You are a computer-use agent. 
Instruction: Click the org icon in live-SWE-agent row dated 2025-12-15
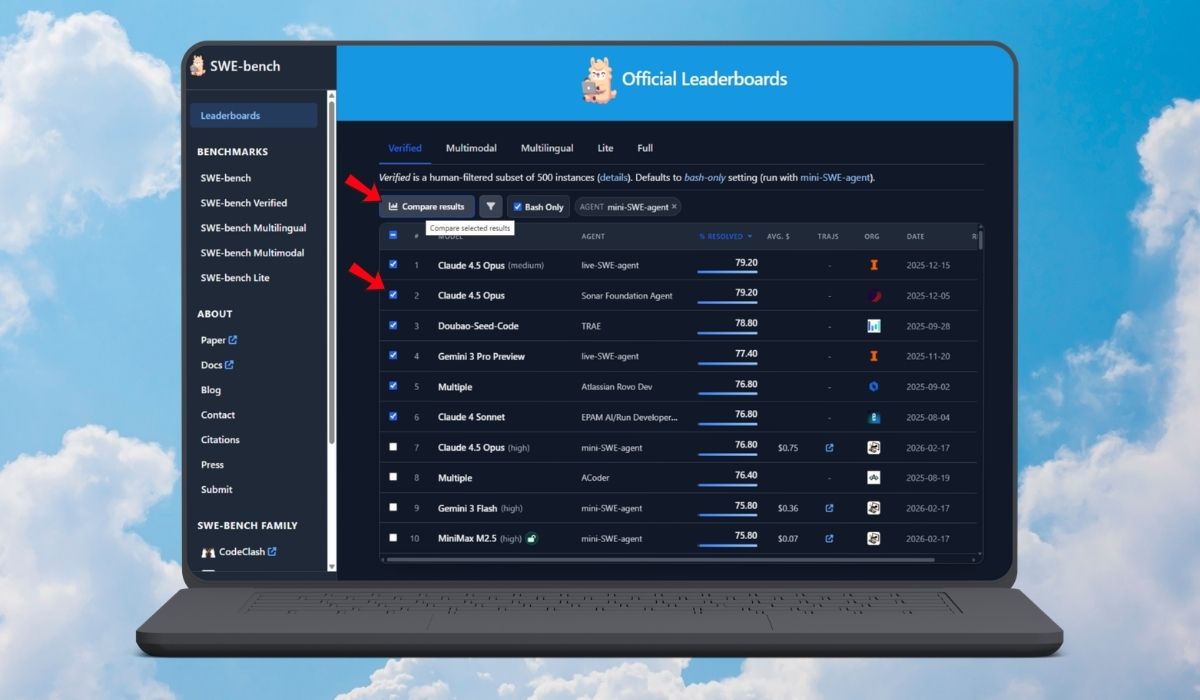873,265
